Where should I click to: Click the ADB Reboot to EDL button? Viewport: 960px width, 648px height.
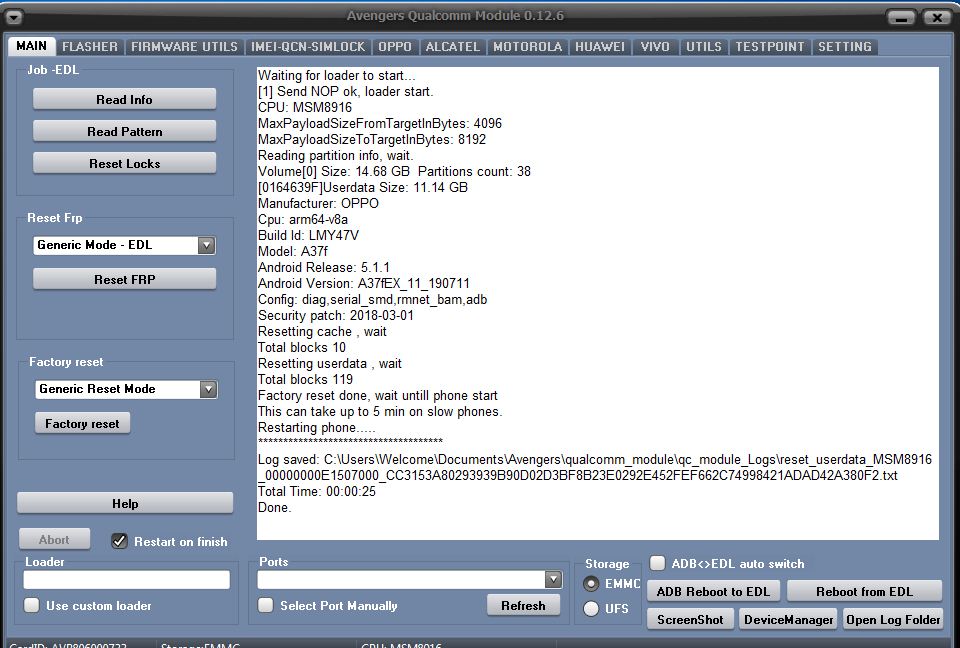(x=713, y=592)
